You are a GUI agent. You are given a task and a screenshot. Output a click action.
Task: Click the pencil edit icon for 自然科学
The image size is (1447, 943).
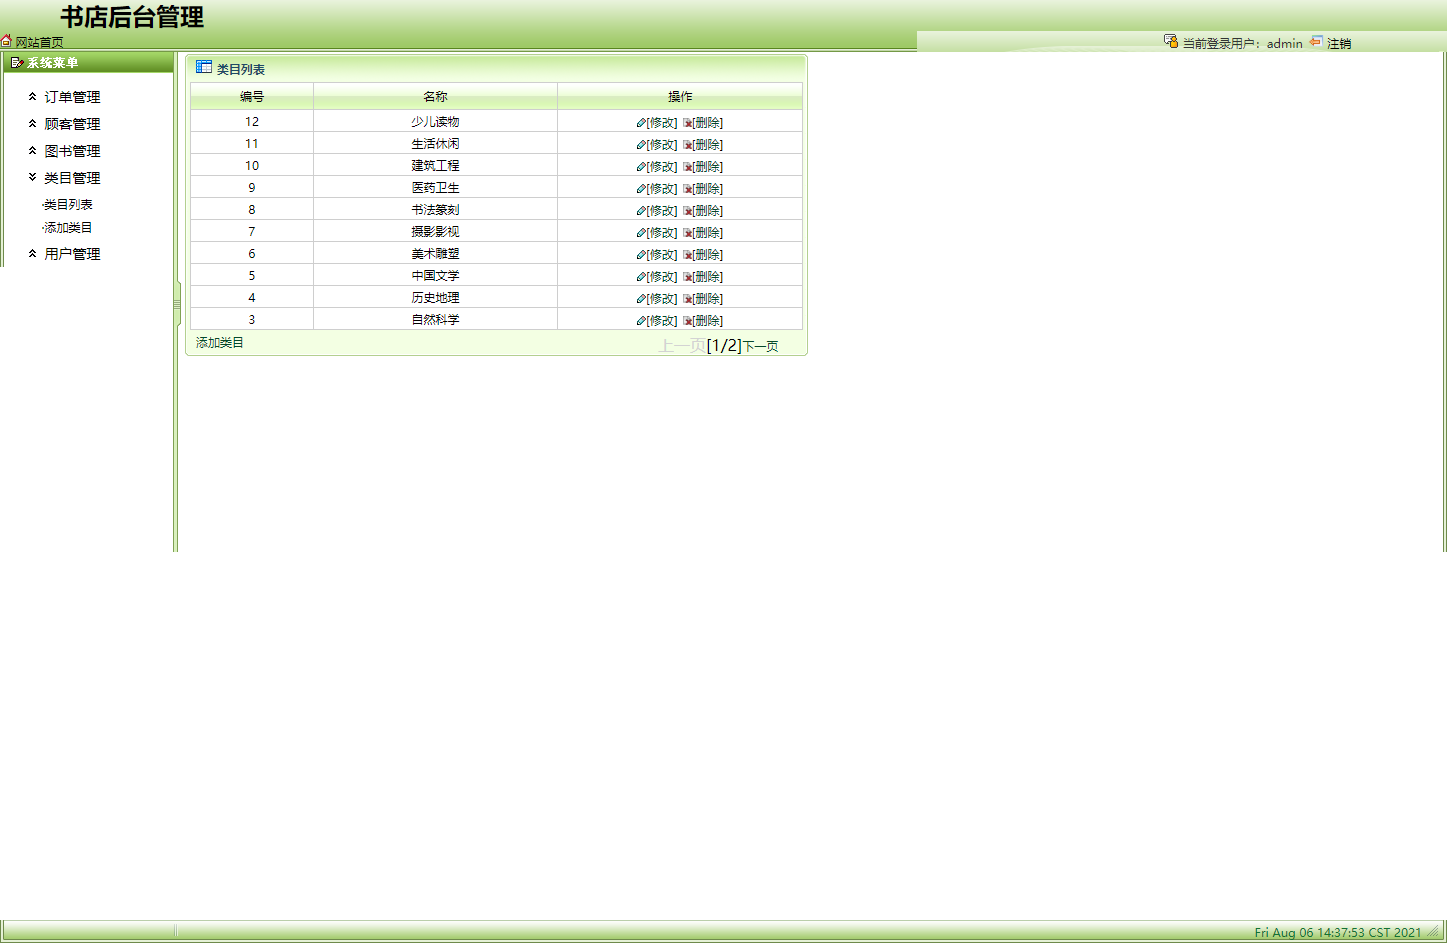click(641, 321)
